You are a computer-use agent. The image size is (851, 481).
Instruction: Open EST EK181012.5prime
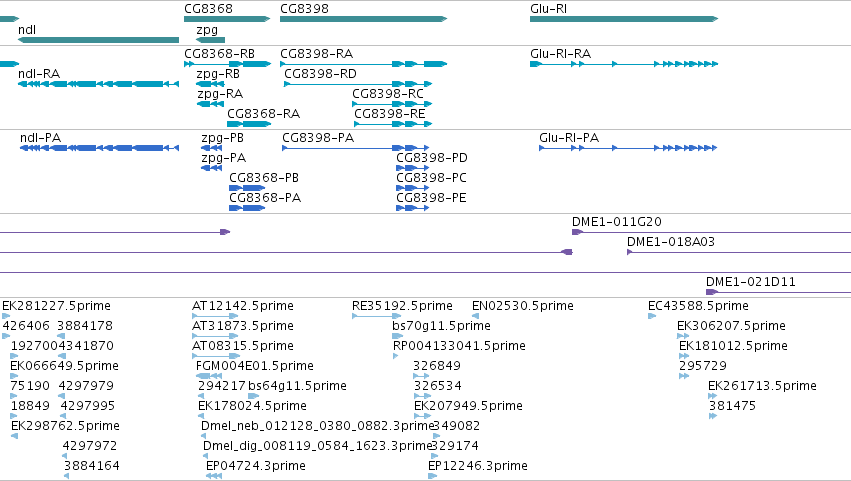[x=733, y=346]
